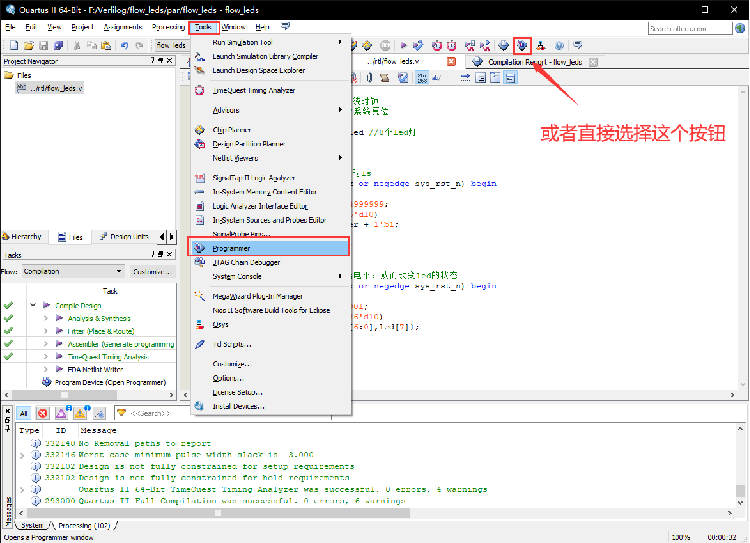
Task: Click the Start Compilation play icon
Action: [403, 45]
